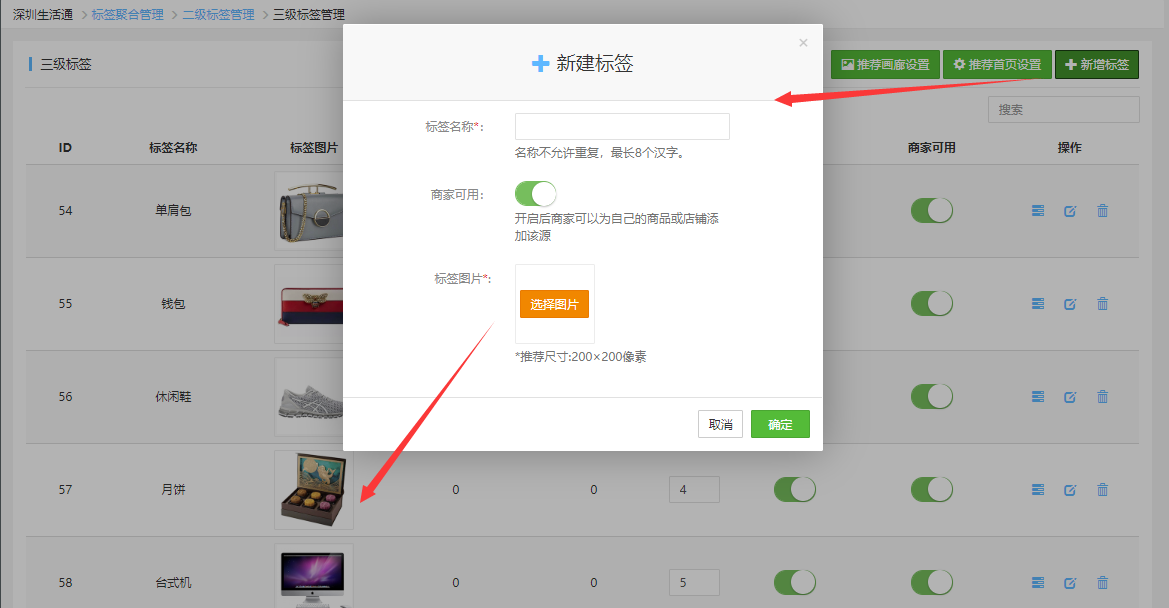The image size is (1169, 608).
Task: Toggle the left switch in row 57 月饼
Action: tap(795, 490)
